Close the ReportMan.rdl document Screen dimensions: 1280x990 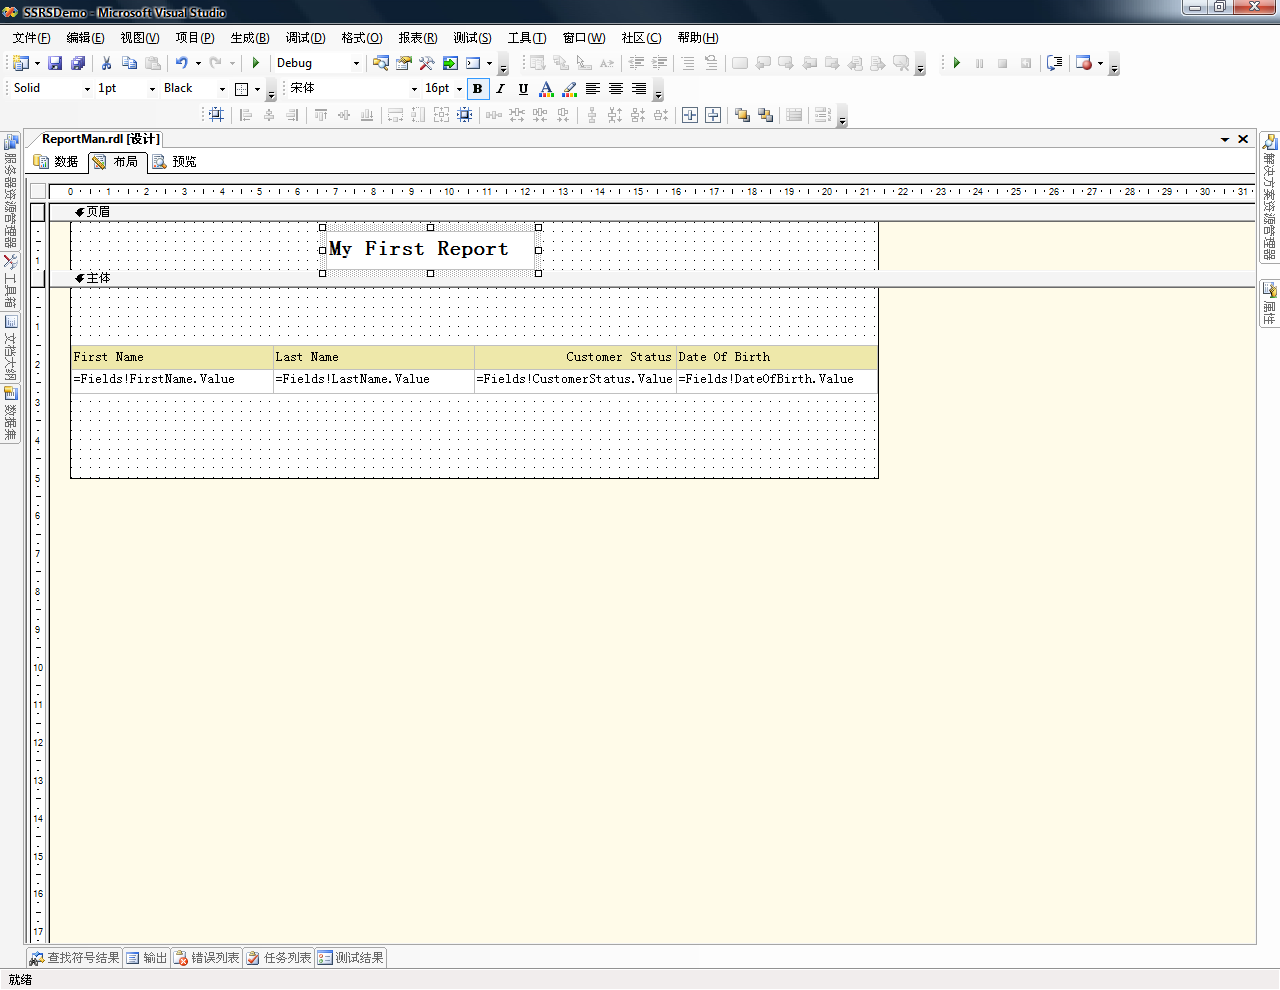click(1243, 139)
